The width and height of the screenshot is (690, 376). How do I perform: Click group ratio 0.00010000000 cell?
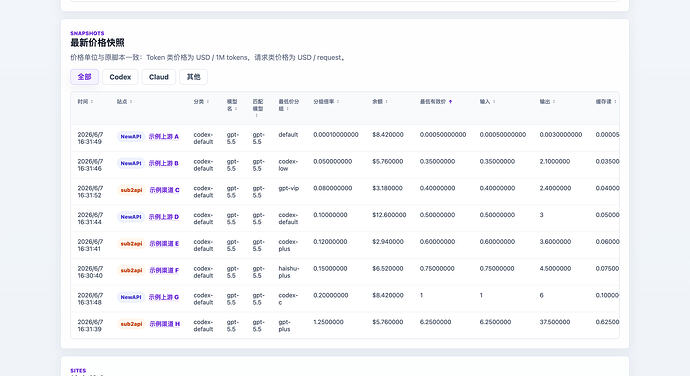click(x=336, y=135)
